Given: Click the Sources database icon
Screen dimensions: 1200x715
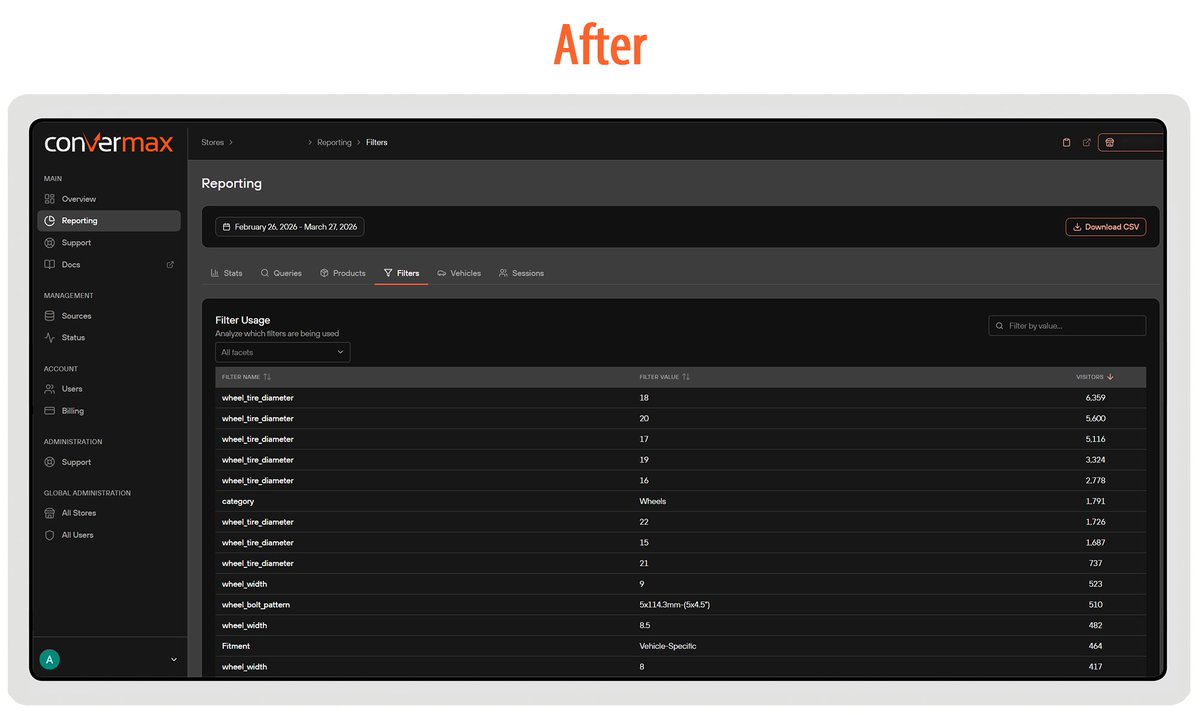Looking at the screenshot, I should click(x=50, y=316).
